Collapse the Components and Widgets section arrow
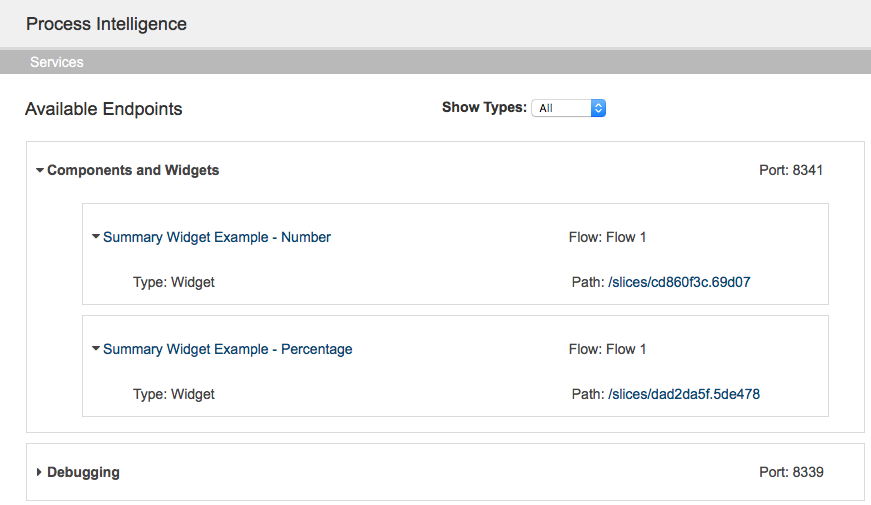The height and width of the screenshot is (505, 871). (x=40, y=171)
